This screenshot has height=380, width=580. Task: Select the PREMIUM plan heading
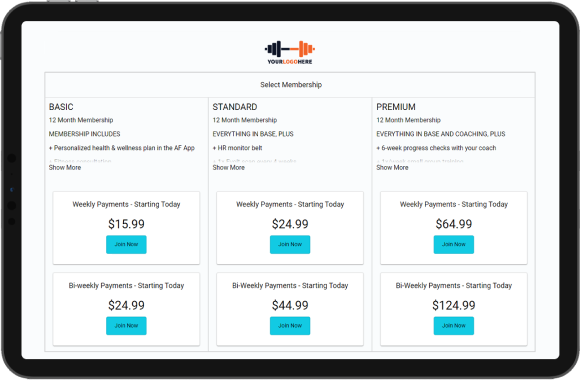coord(396,107)
